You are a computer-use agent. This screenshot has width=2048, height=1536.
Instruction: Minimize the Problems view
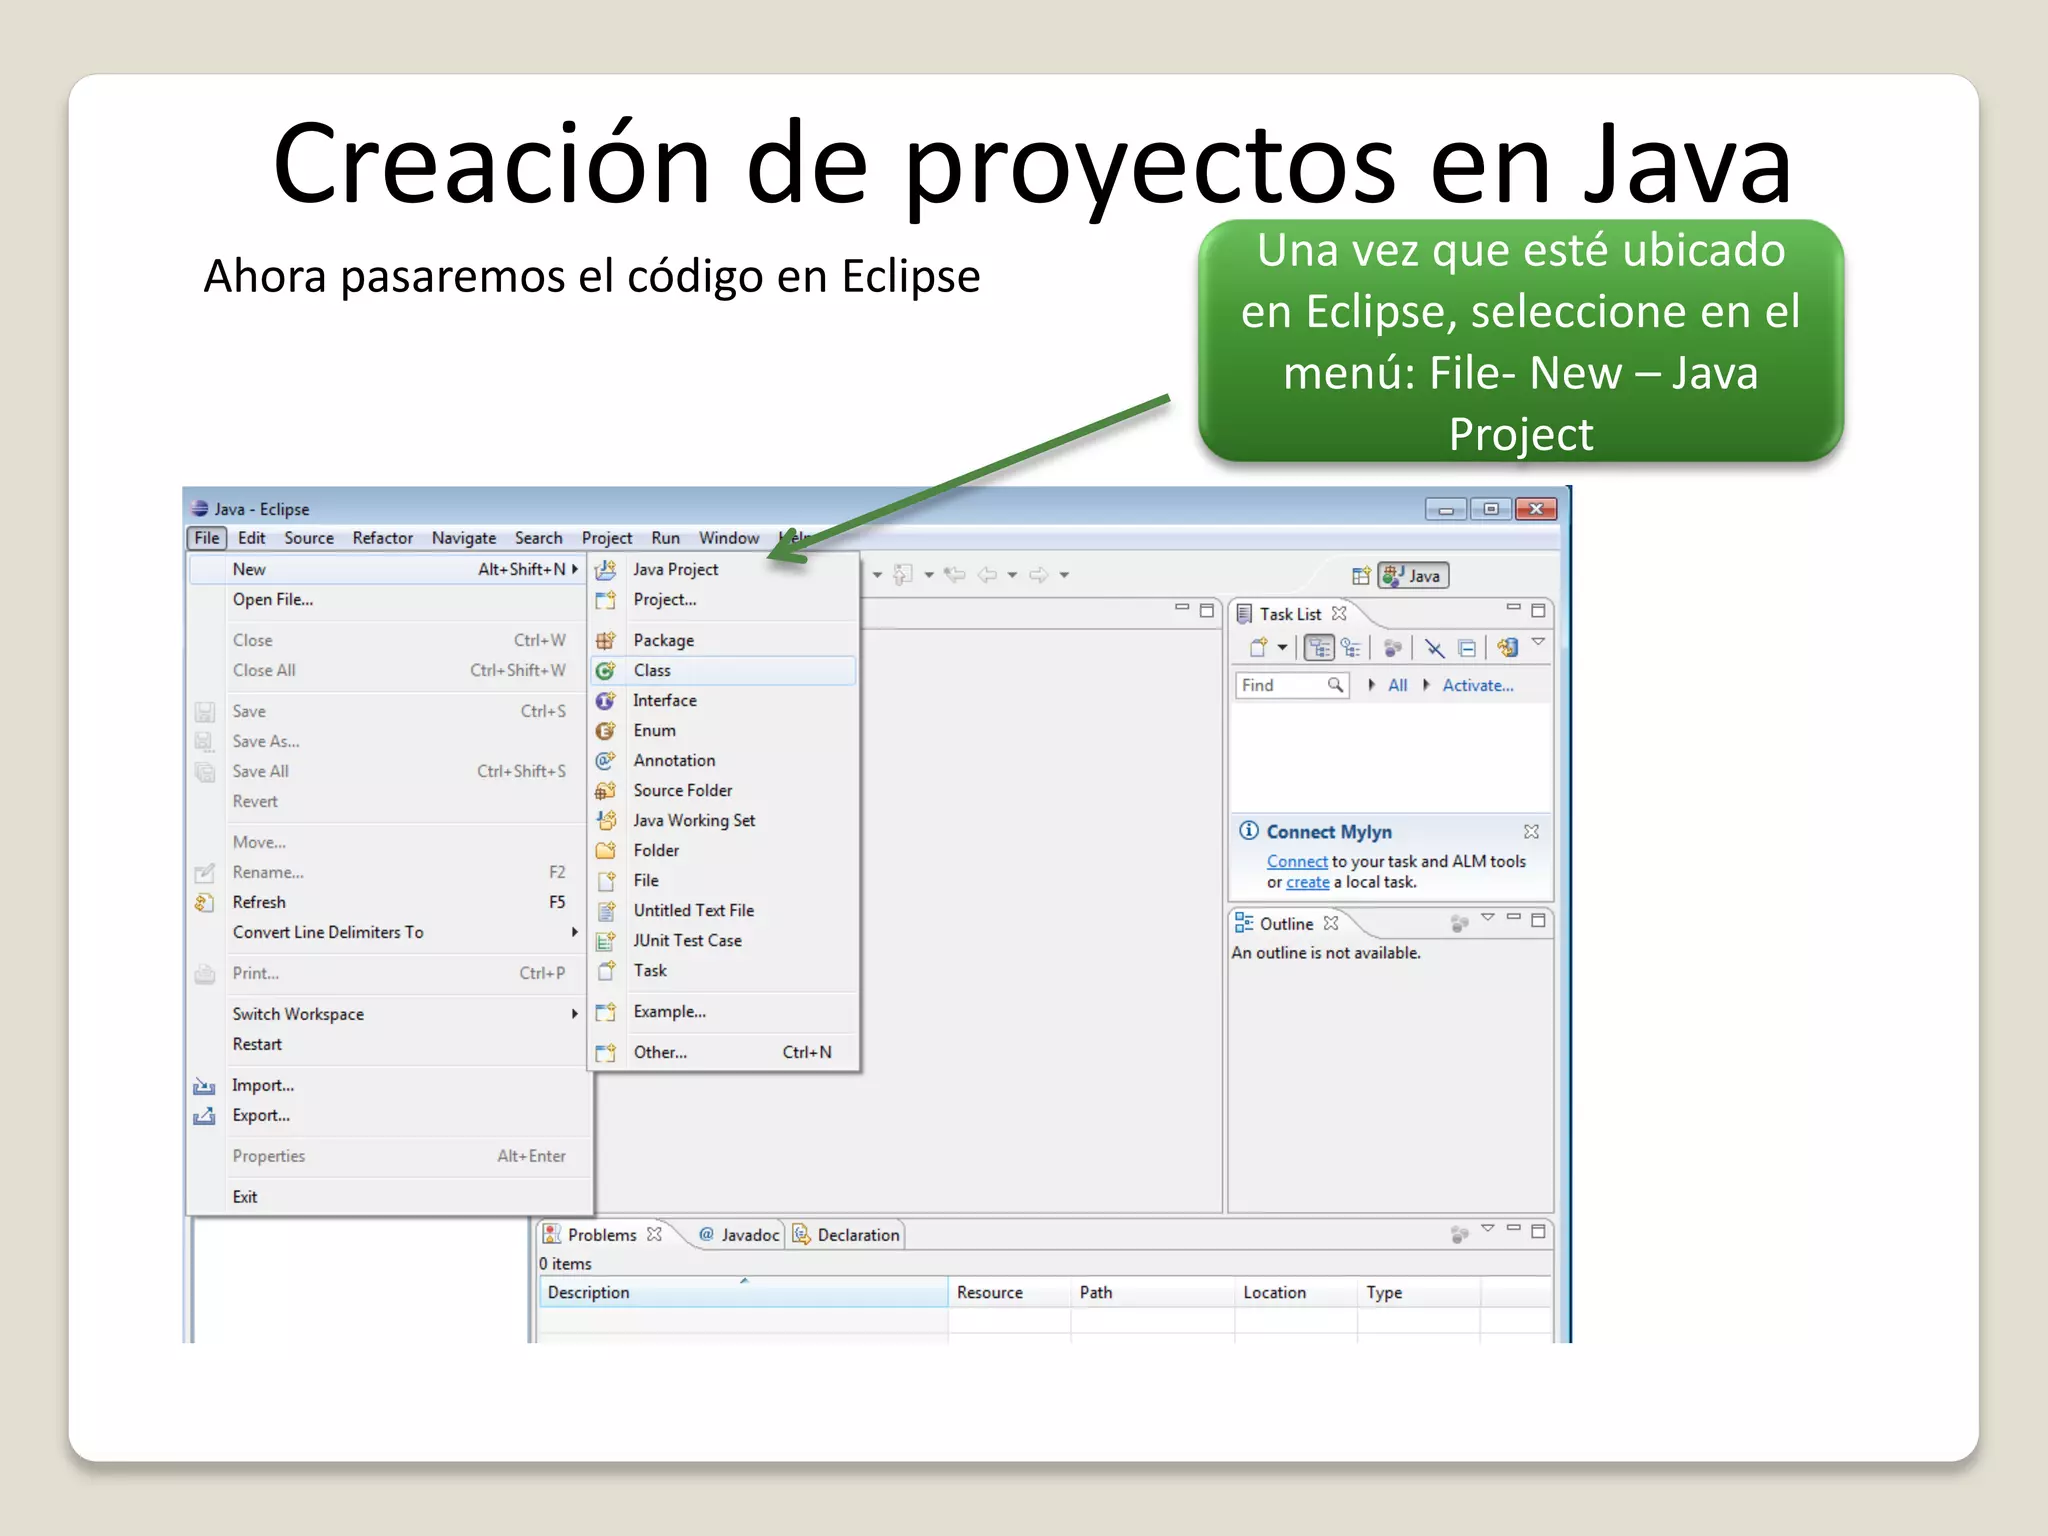point(1513,1229)
